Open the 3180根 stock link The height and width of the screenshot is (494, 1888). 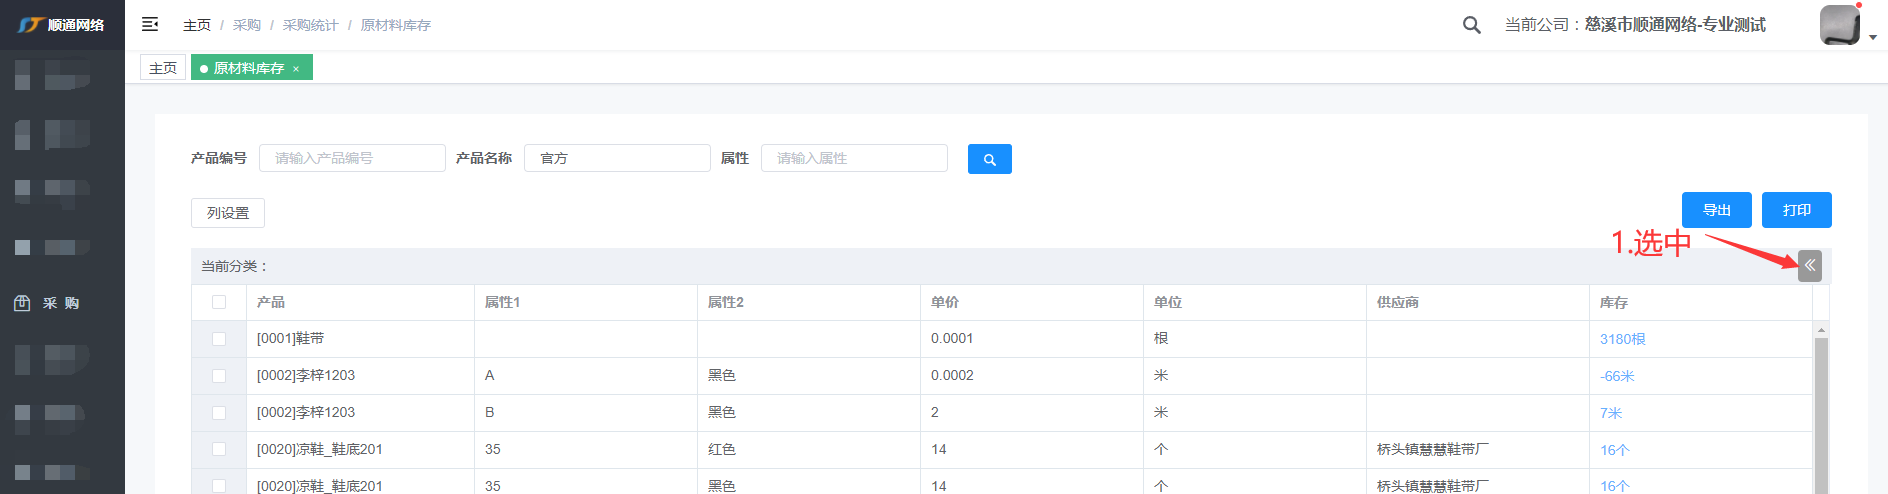point(1622,339)
